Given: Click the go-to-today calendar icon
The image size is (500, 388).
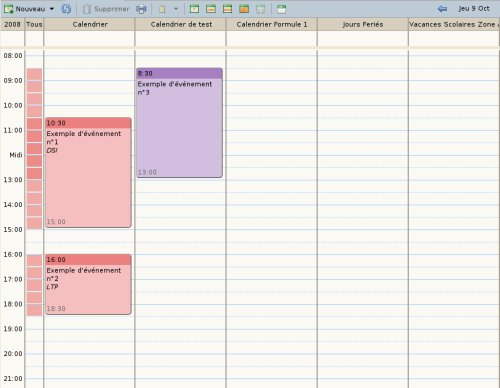Looking at the screenshot, I should [281, 9].
